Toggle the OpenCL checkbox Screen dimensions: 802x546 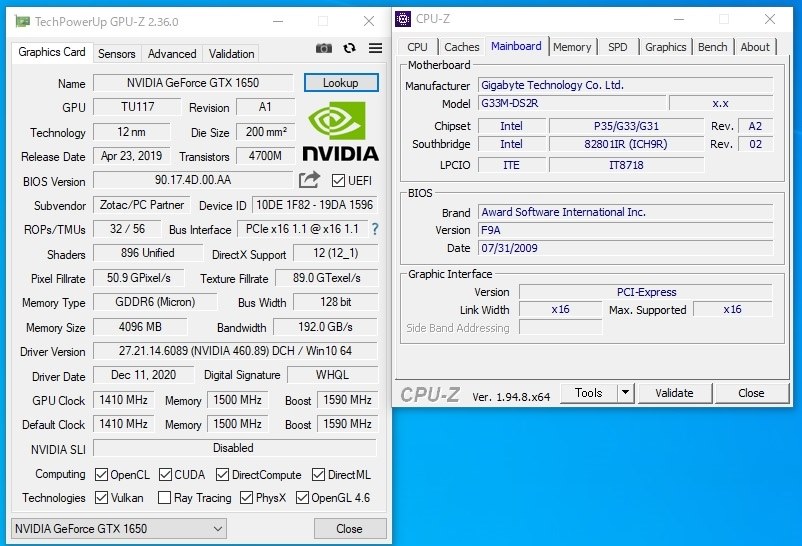(101, 474)
